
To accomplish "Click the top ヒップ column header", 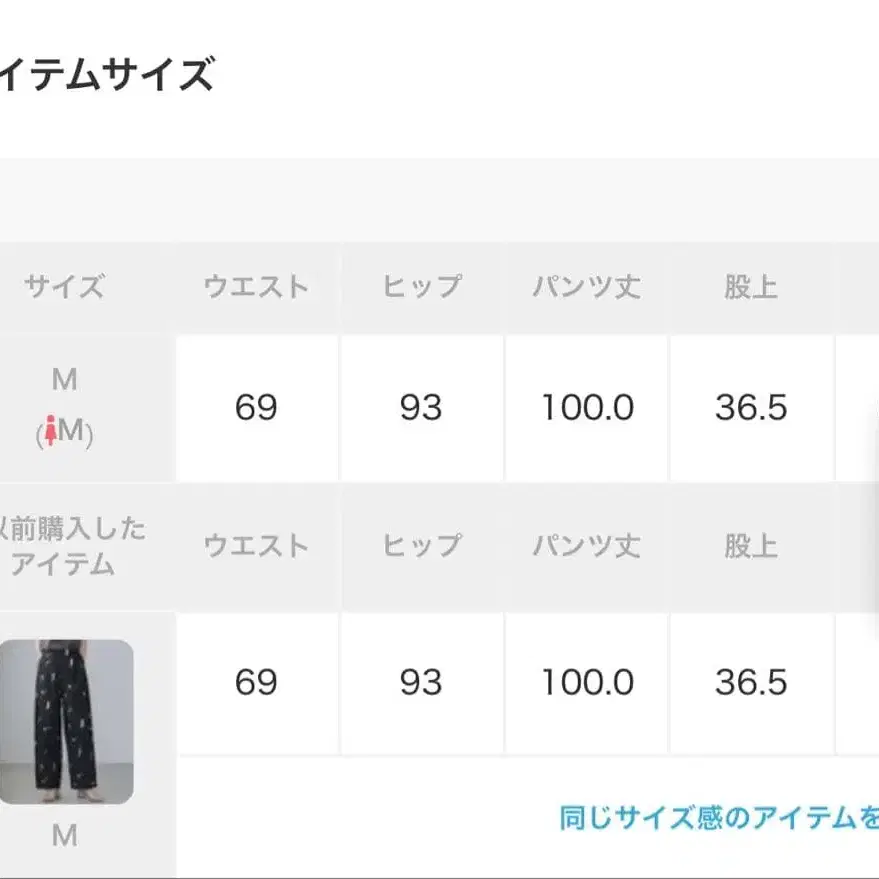I will (x=421, y=288).
